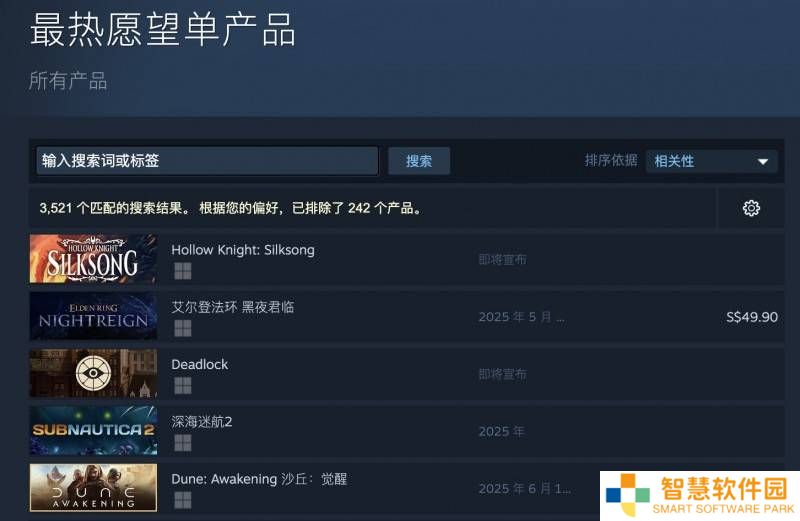800x521 pixels.
Task: Open Subnautica 2 capsule thumbnail
Action: [93, 430]
